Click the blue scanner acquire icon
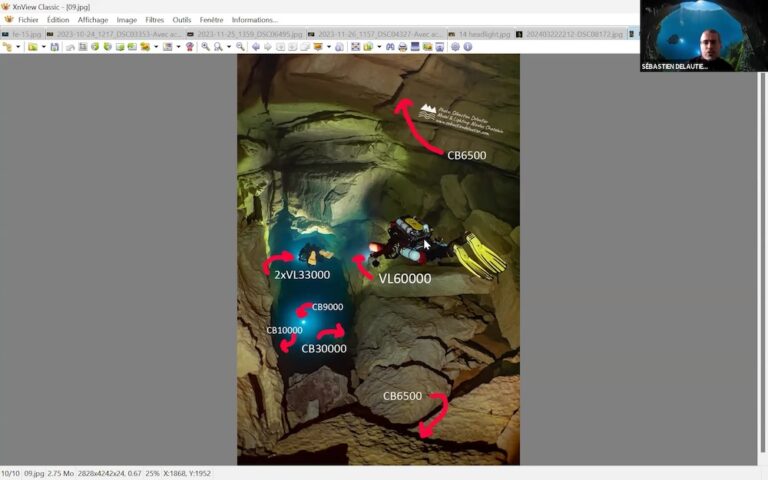The image size is (768, 480). click(x=415, y=47)
